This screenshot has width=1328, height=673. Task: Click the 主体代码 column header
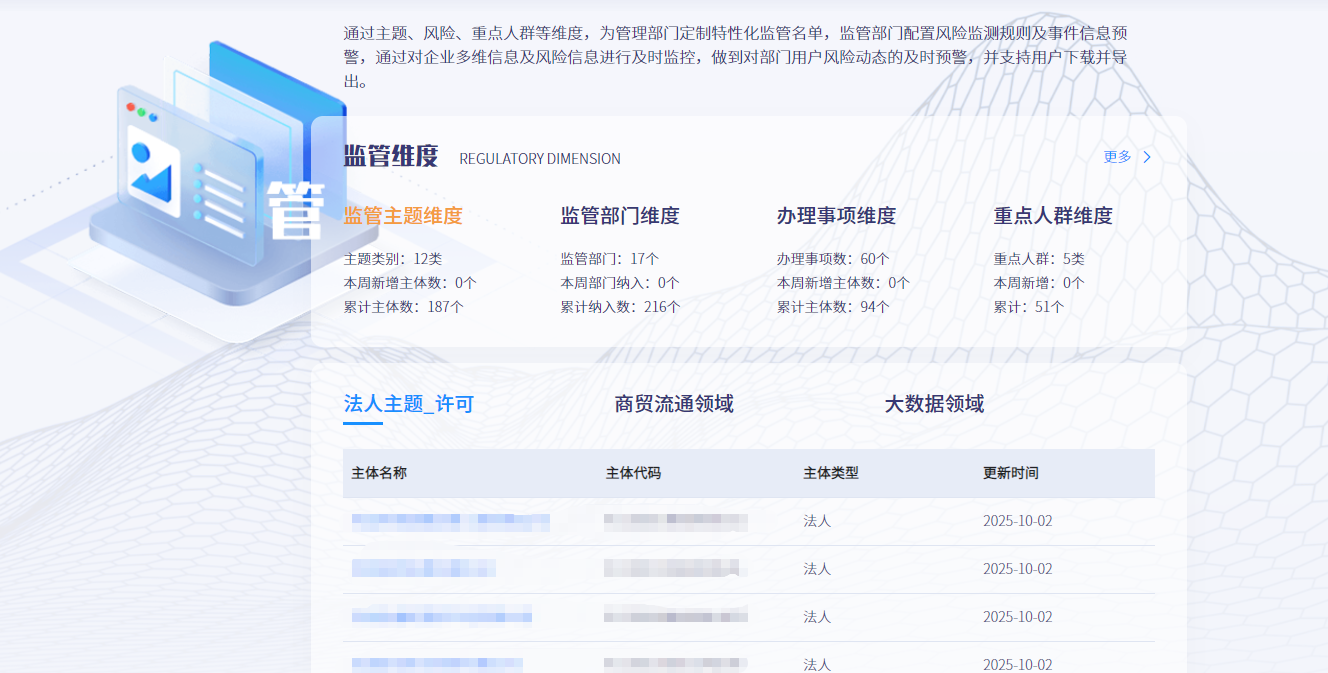pos(633,473)
